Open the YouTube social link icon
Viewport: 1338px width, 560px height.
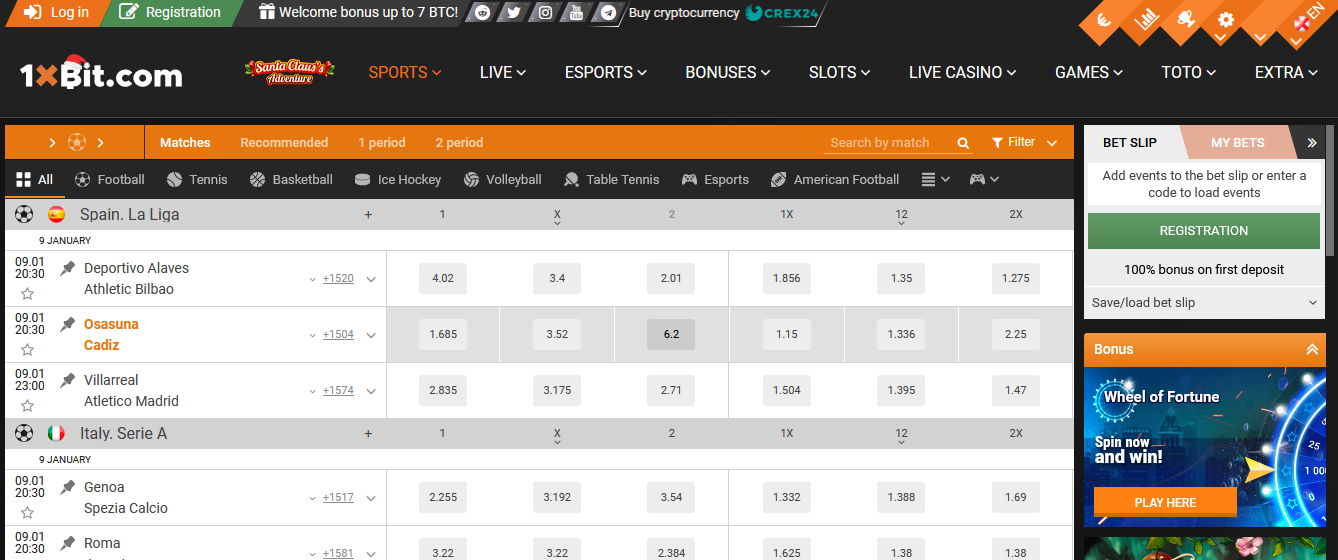[574, 13]
